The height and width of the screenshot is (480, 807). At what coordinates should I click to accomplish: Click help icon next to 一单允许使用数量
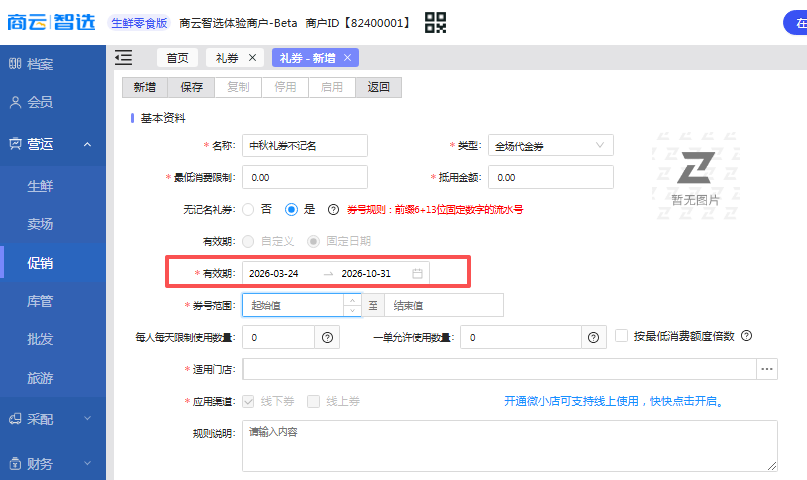tap(594, 338)
